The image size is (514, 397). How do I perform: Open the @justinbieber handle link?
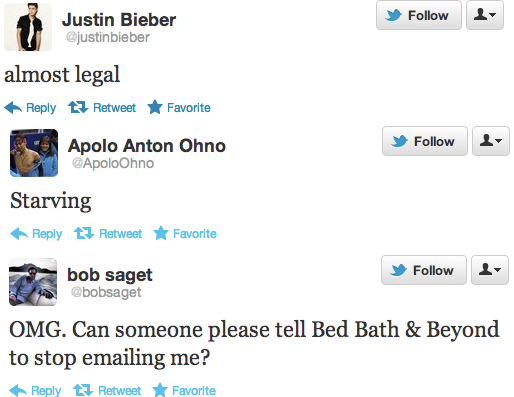[x=108, y=37]
